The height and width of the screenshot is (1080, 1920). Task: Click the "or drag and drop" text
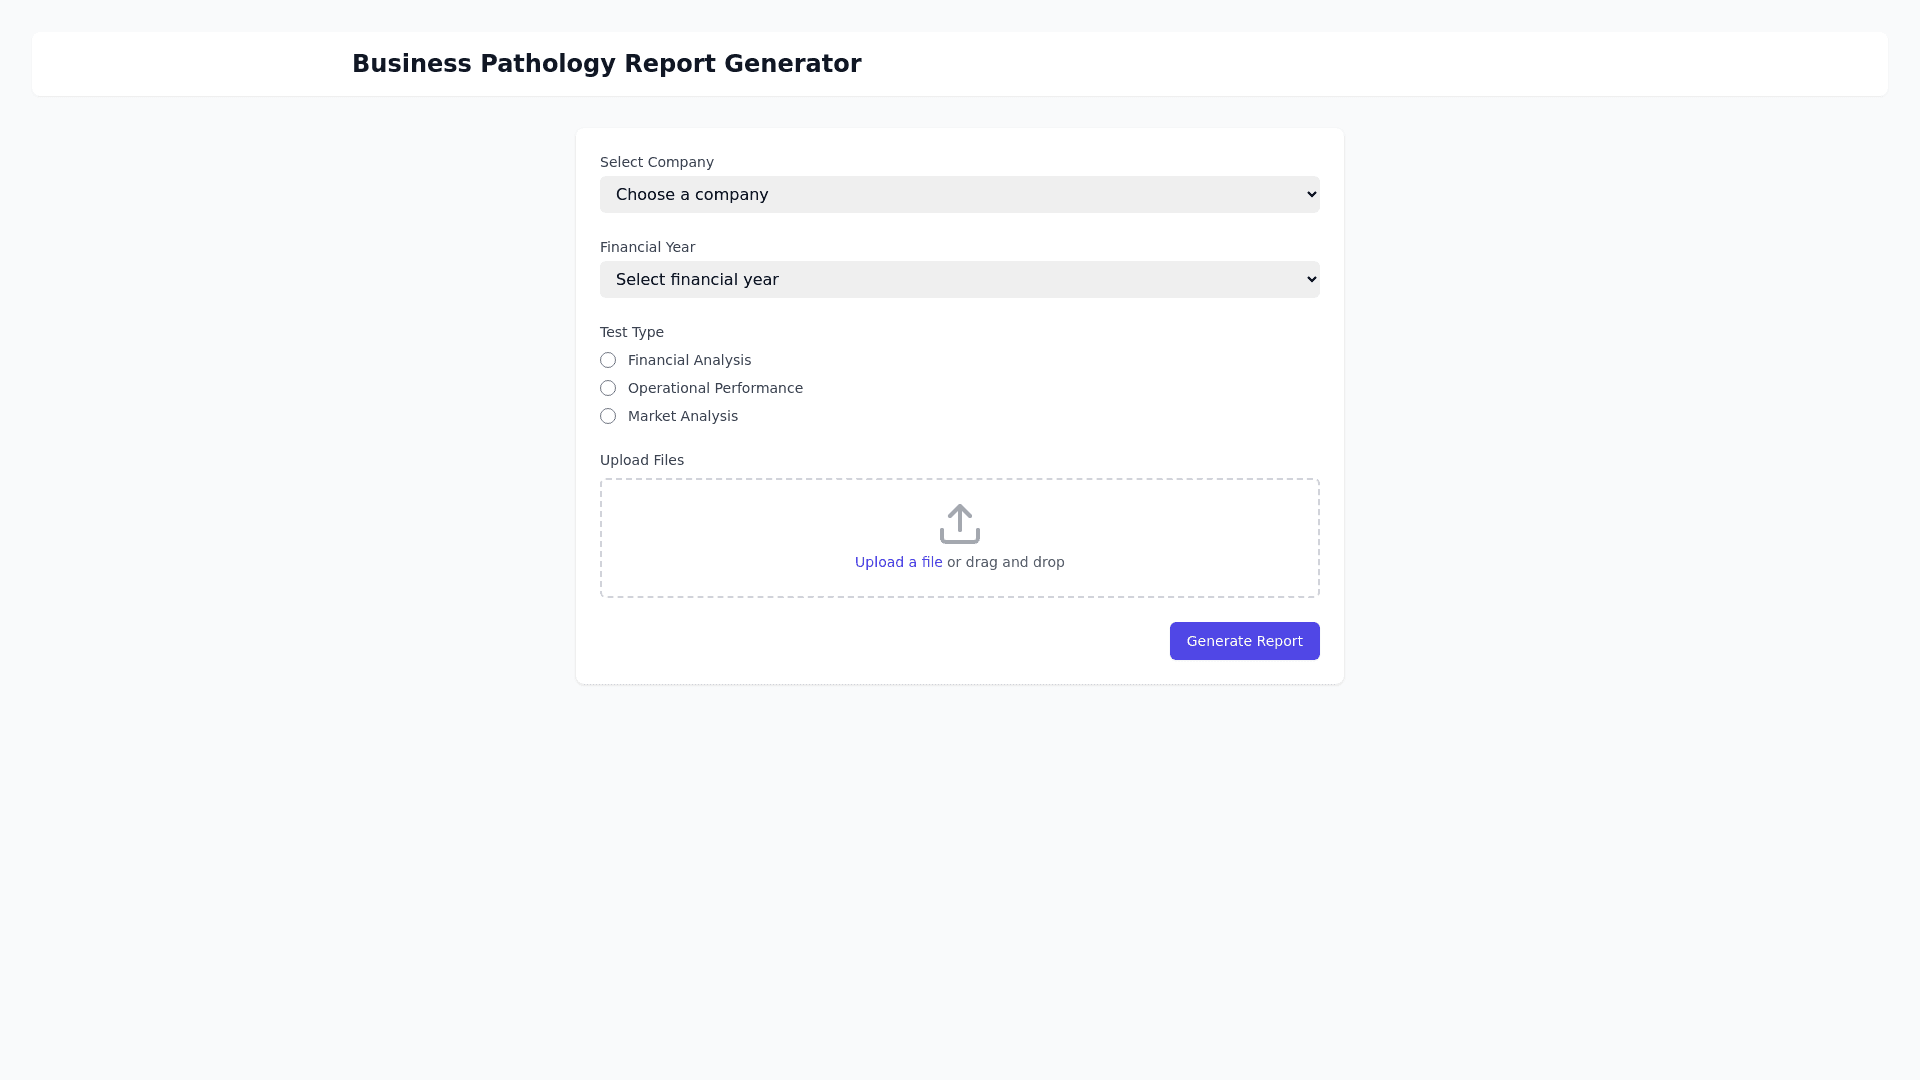[x=1006, y=562]
